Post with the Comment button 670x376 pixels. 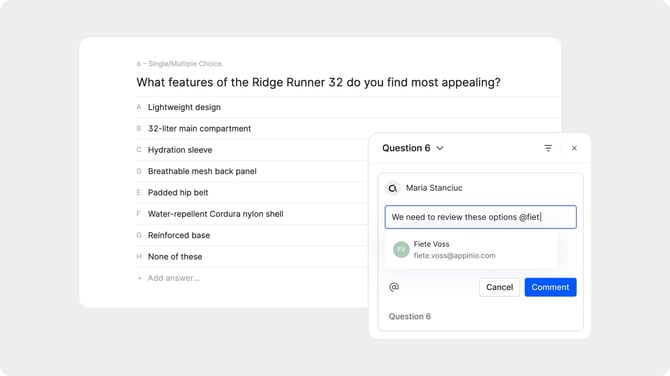click(550, 287)
